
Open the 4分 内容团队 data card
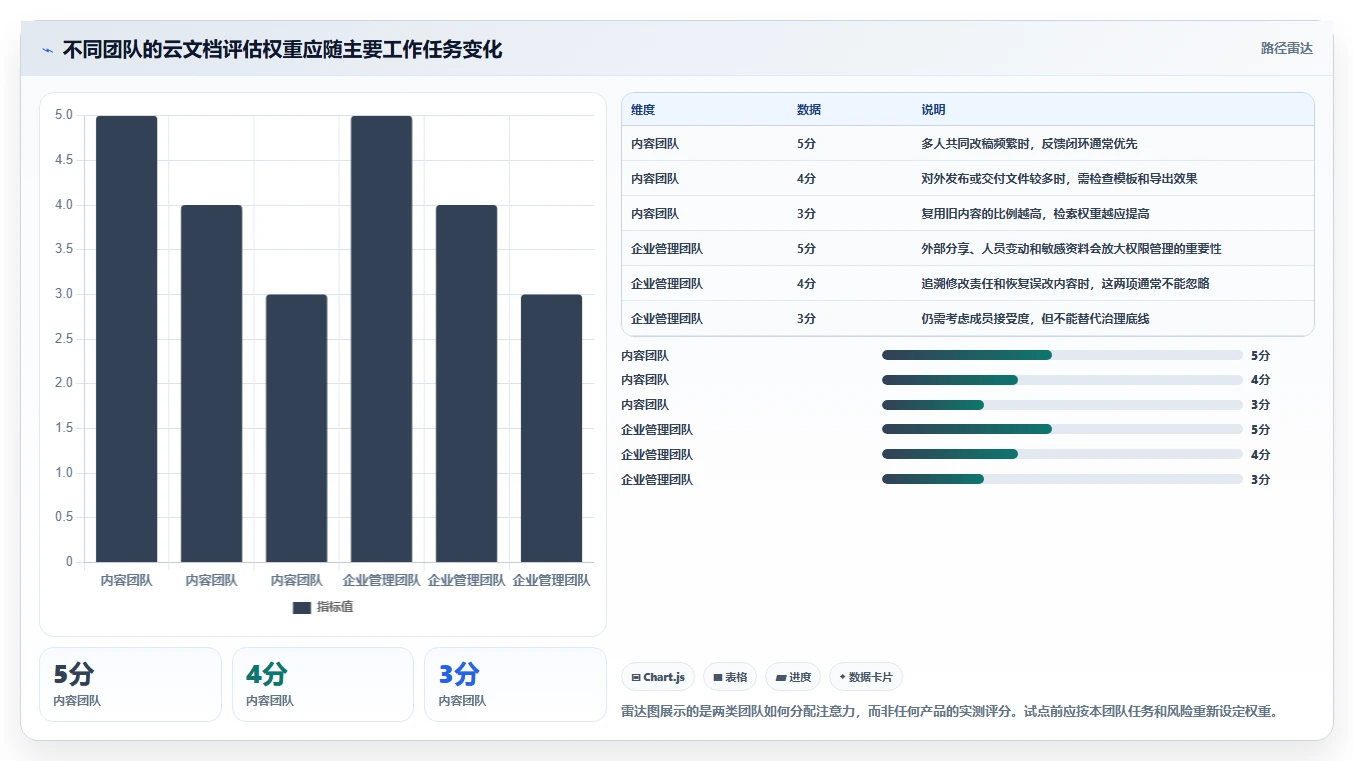pos(323,684)
